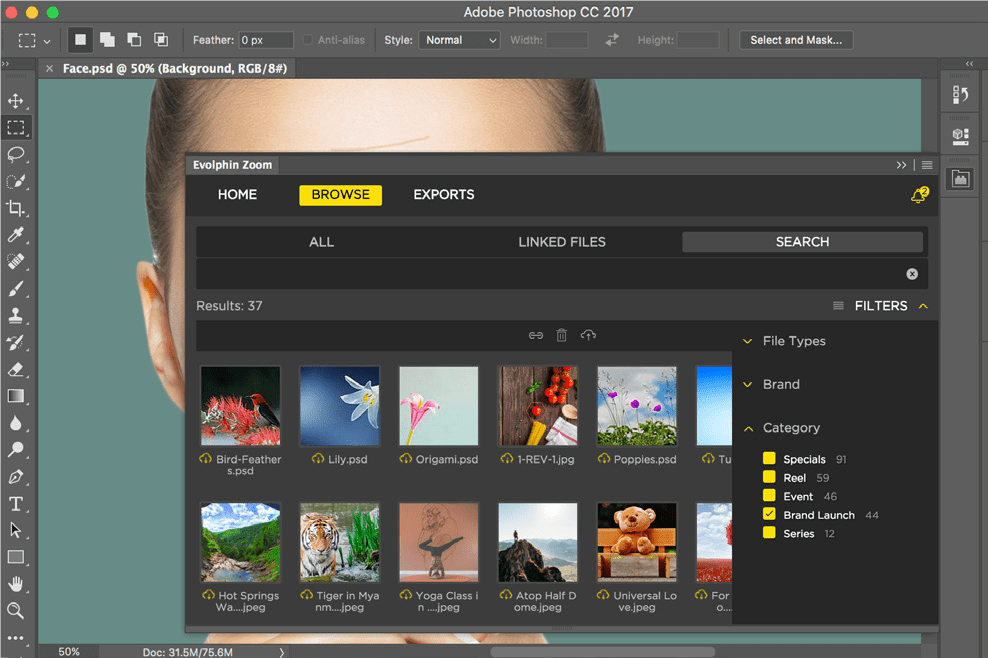Screen dimensions: 988x658
Task: Expand the Brand filter section
Action: tap(747, 384)
